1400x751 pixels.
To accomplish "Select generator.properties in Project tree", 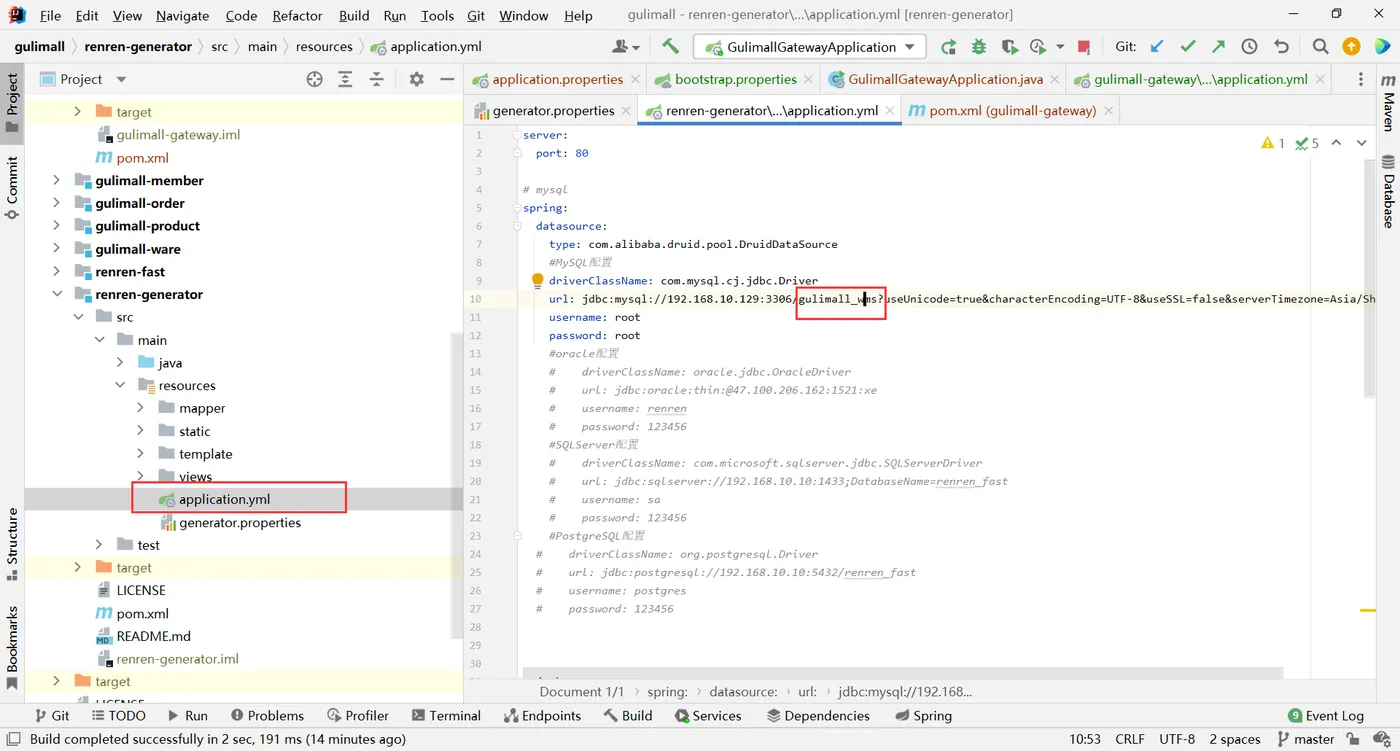I will [x=240, y=522].
